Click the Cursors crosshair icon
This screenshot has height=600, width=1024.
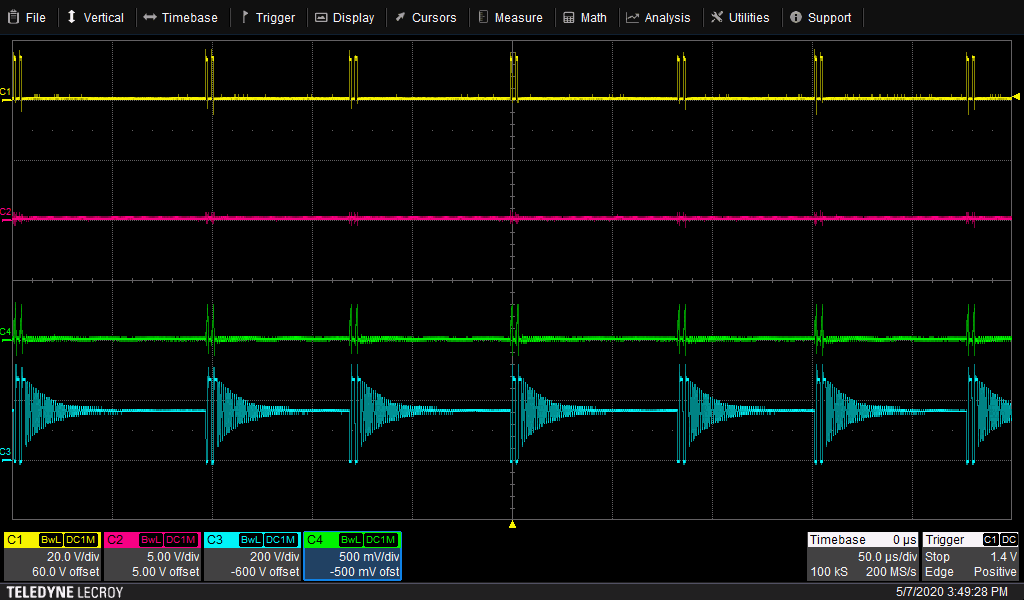(399, 17)
